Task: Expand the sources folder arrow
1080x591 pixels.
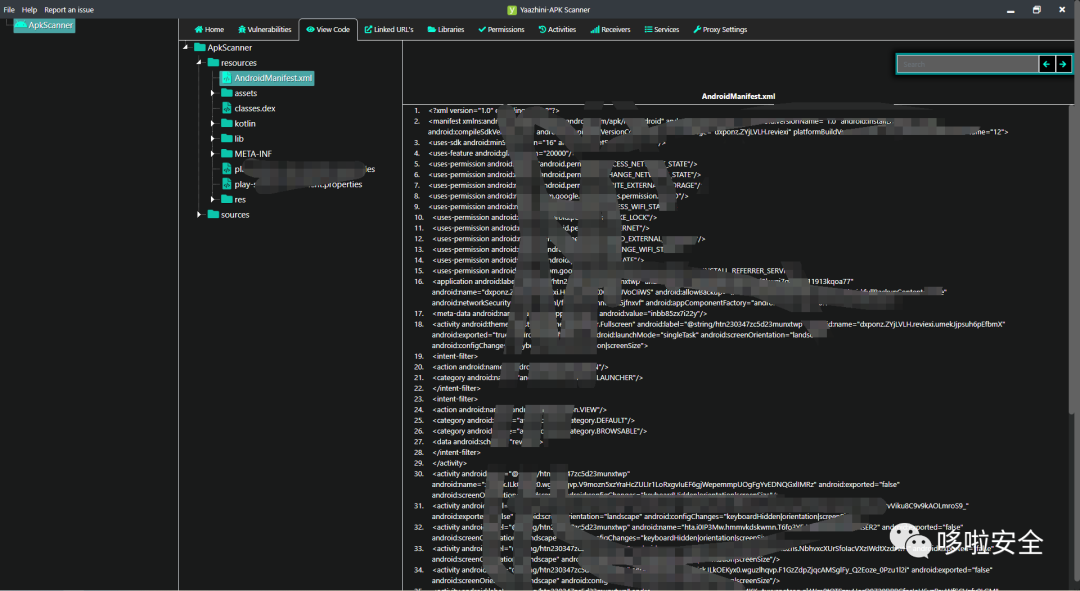Action: click(x=199, y=214)
